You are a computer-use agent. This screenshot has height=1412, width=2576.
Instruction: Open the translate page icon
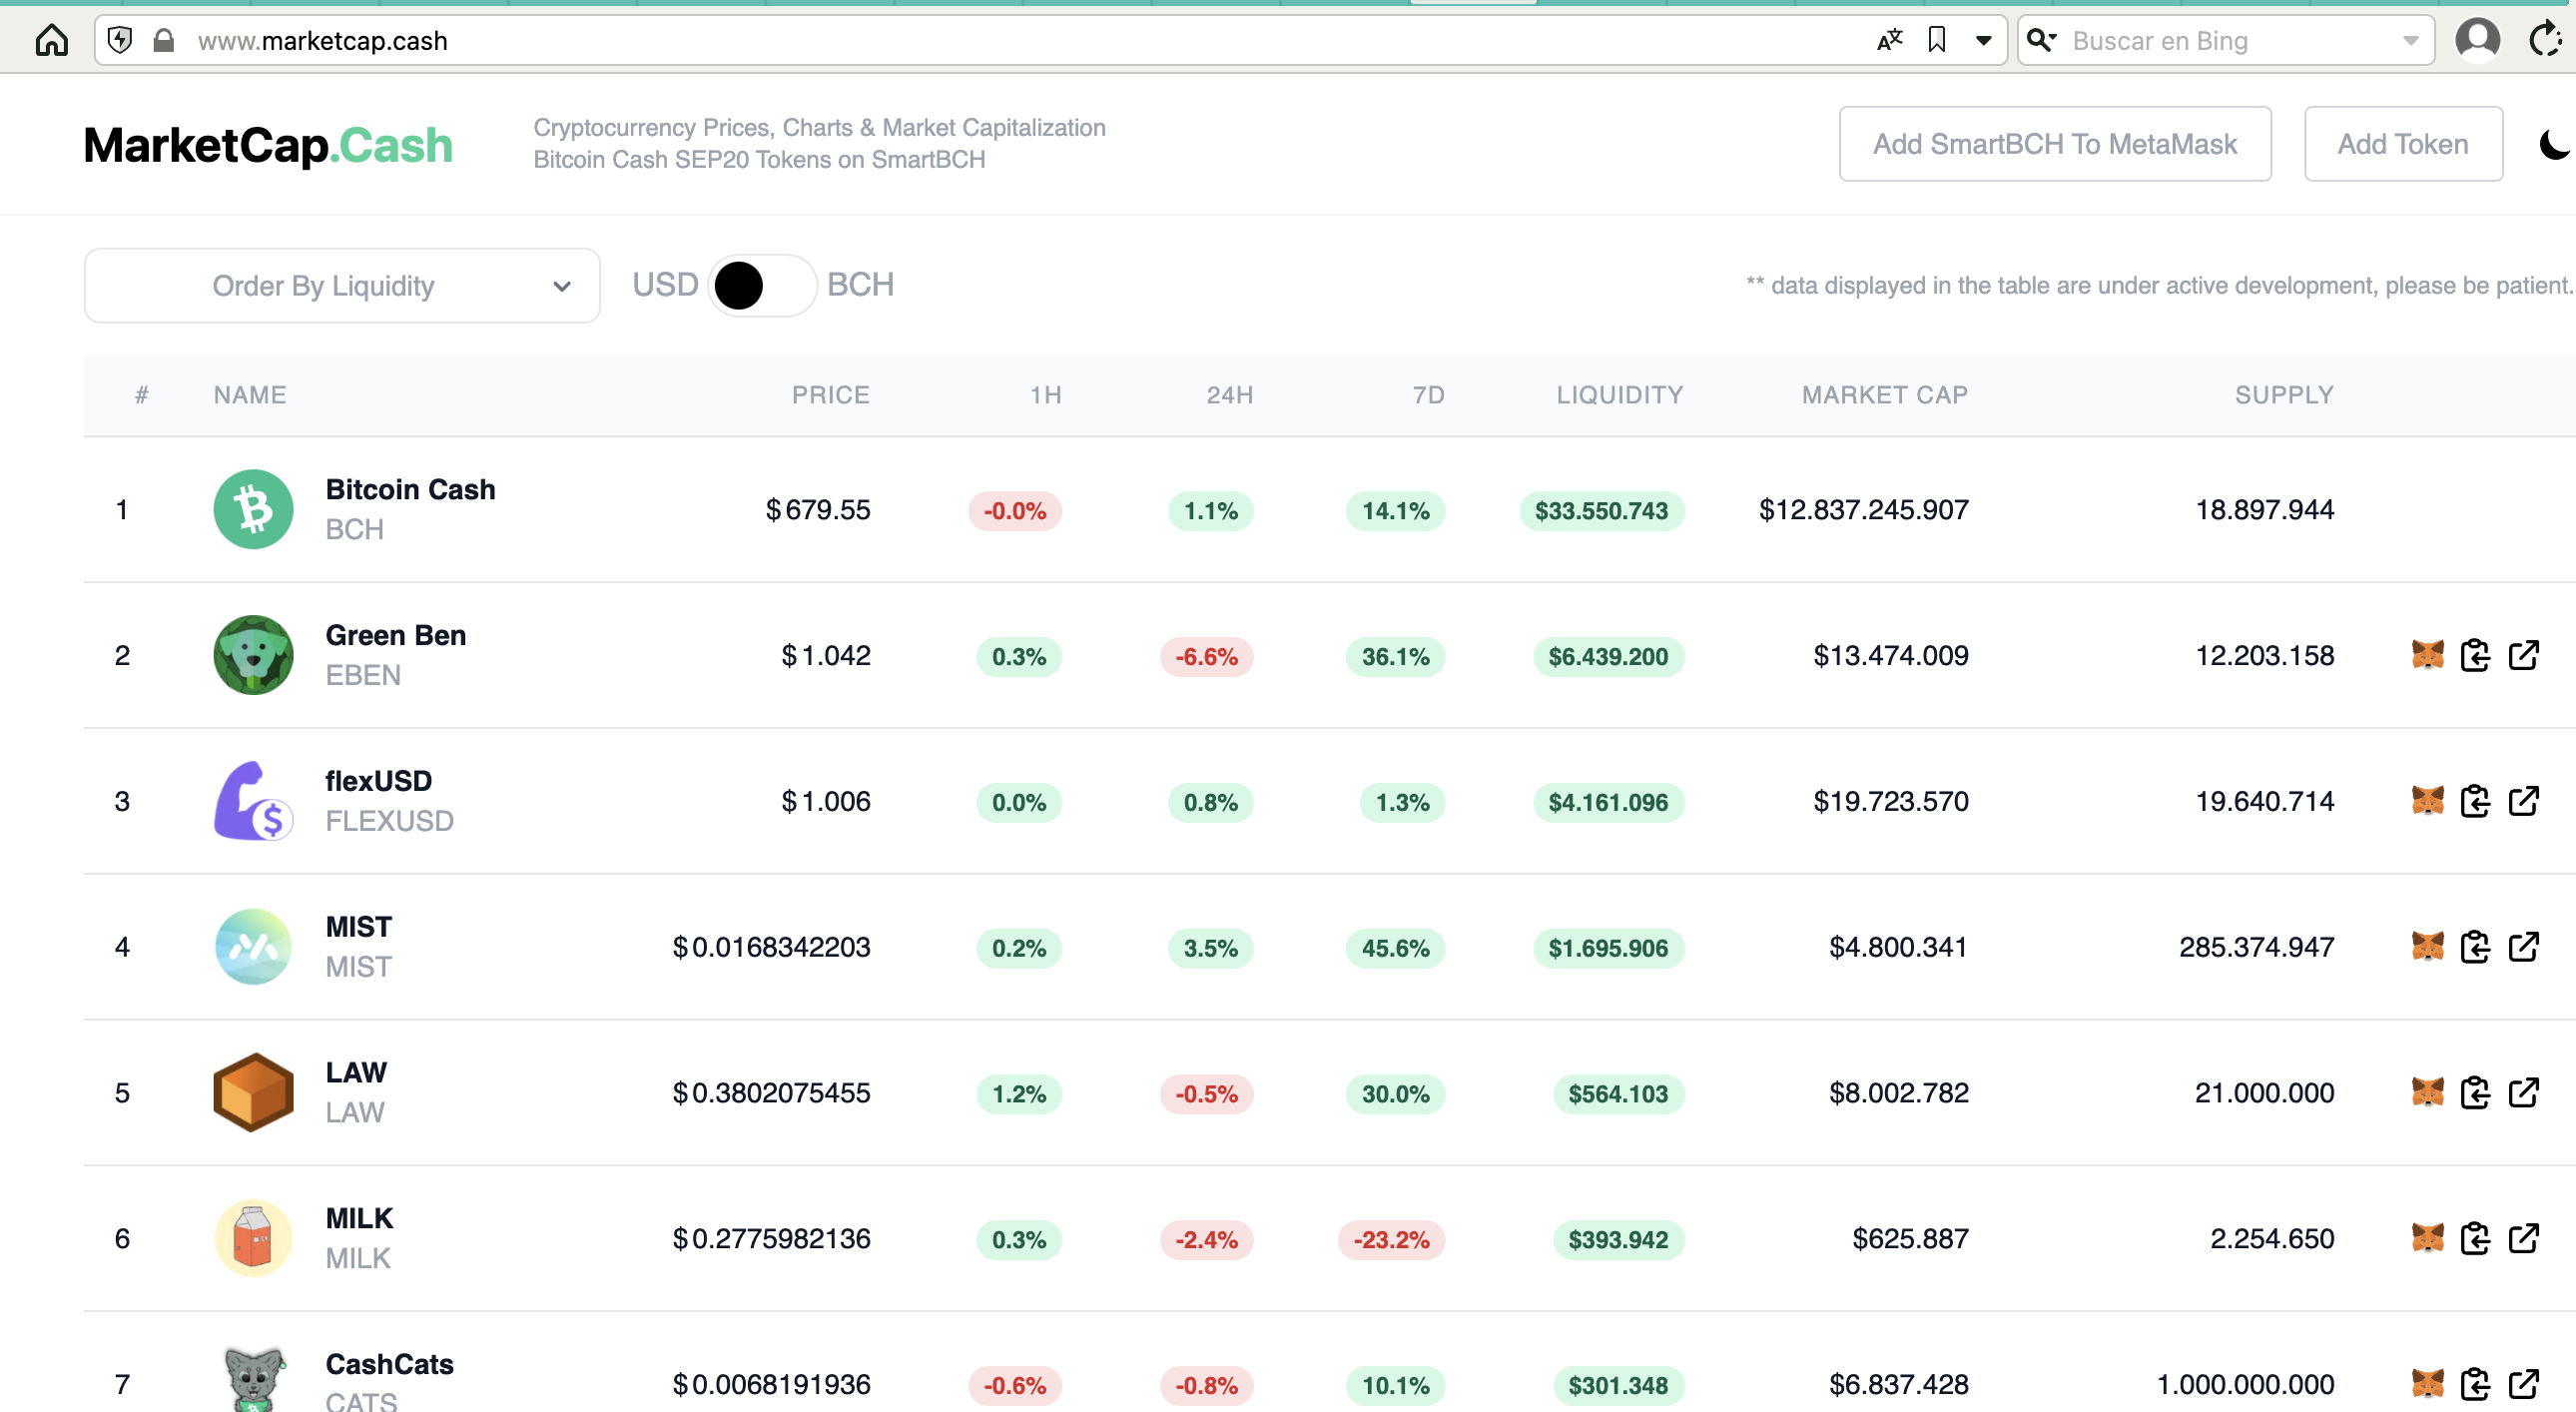tap(1889, 40)
